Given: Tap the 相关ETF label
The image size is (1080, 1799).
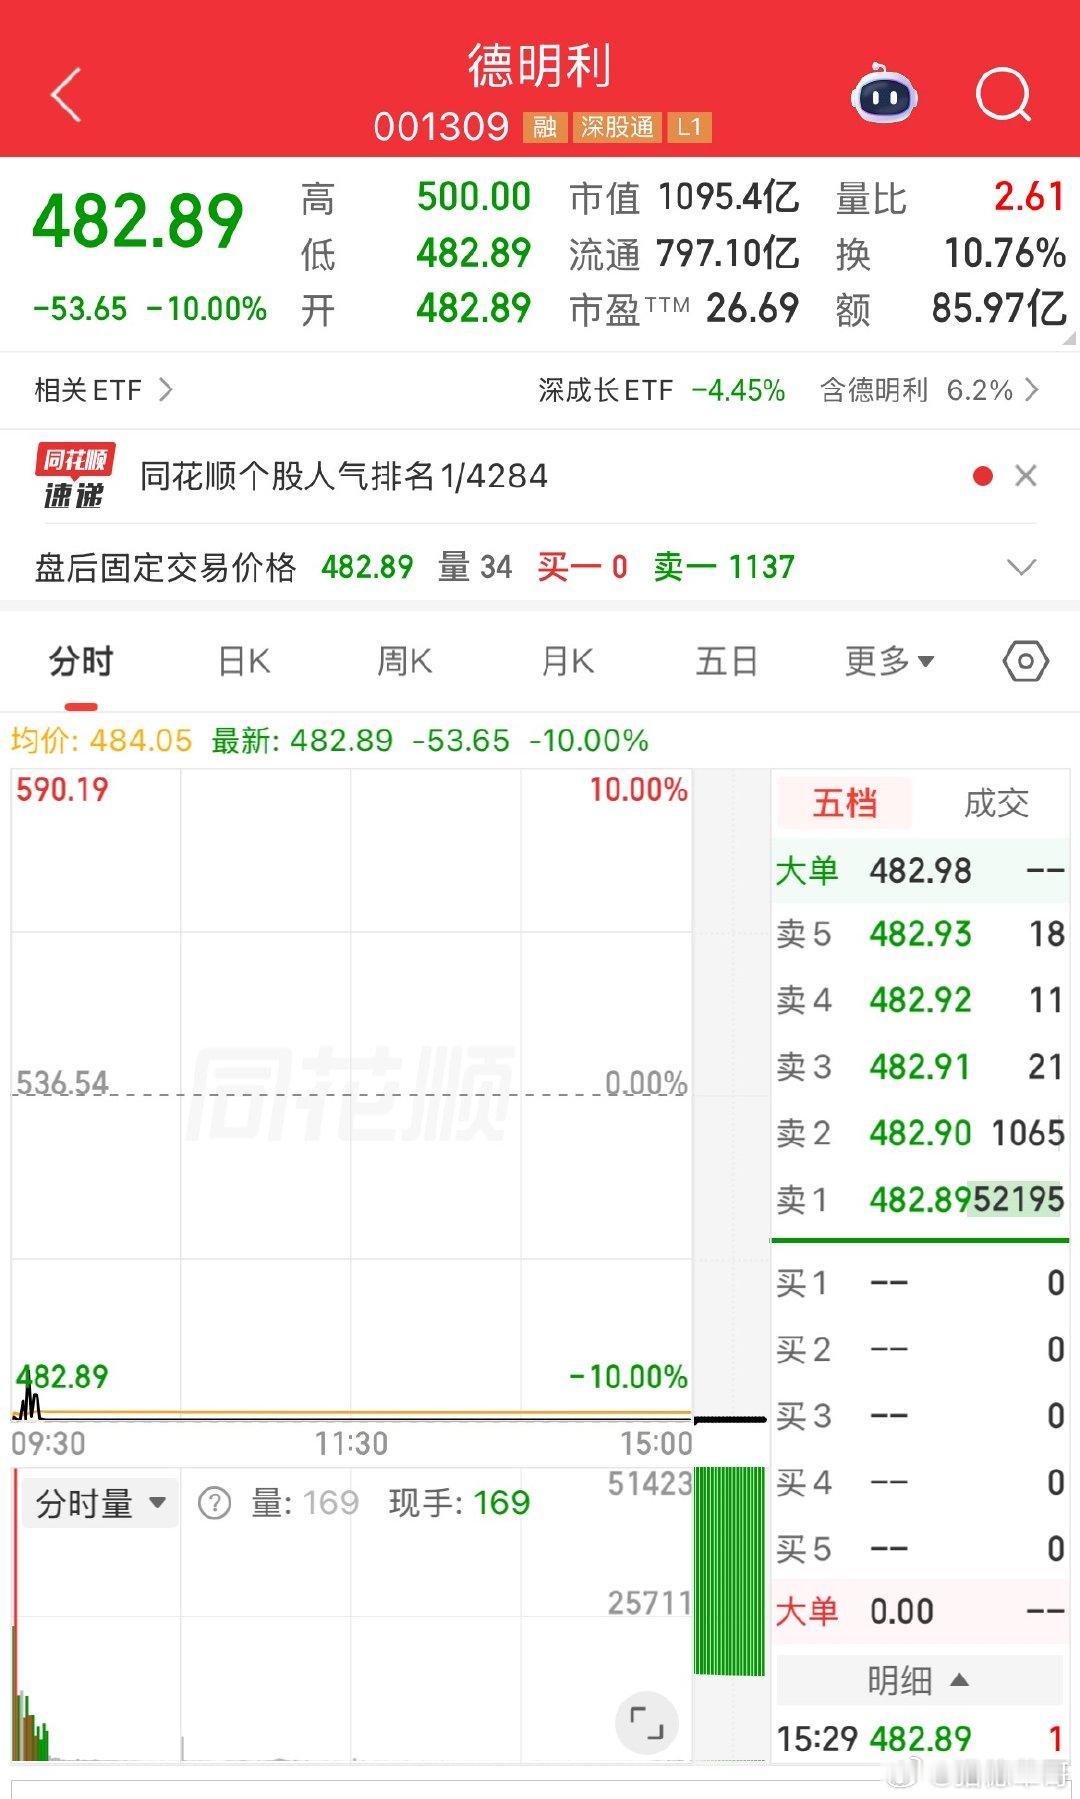Looking at the screenshot, I should tap(88, 389).
